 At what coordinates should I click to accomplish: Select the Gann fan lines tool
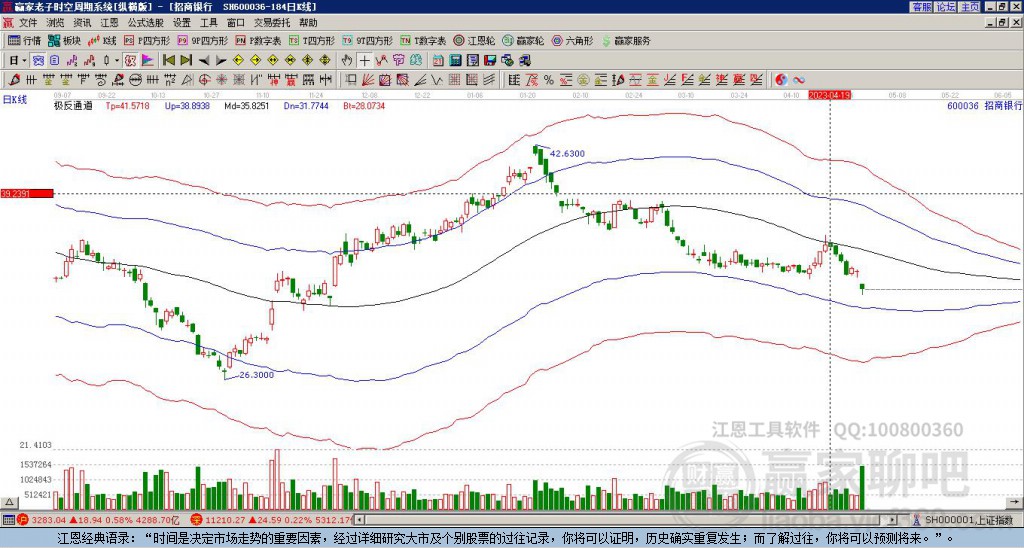tap(368, 80)
